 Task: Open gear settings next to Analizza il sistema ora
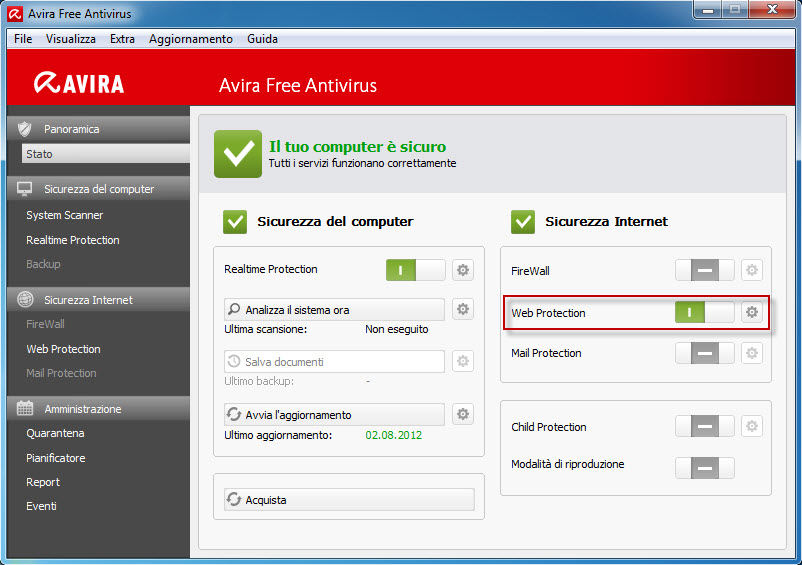[463, 309]
